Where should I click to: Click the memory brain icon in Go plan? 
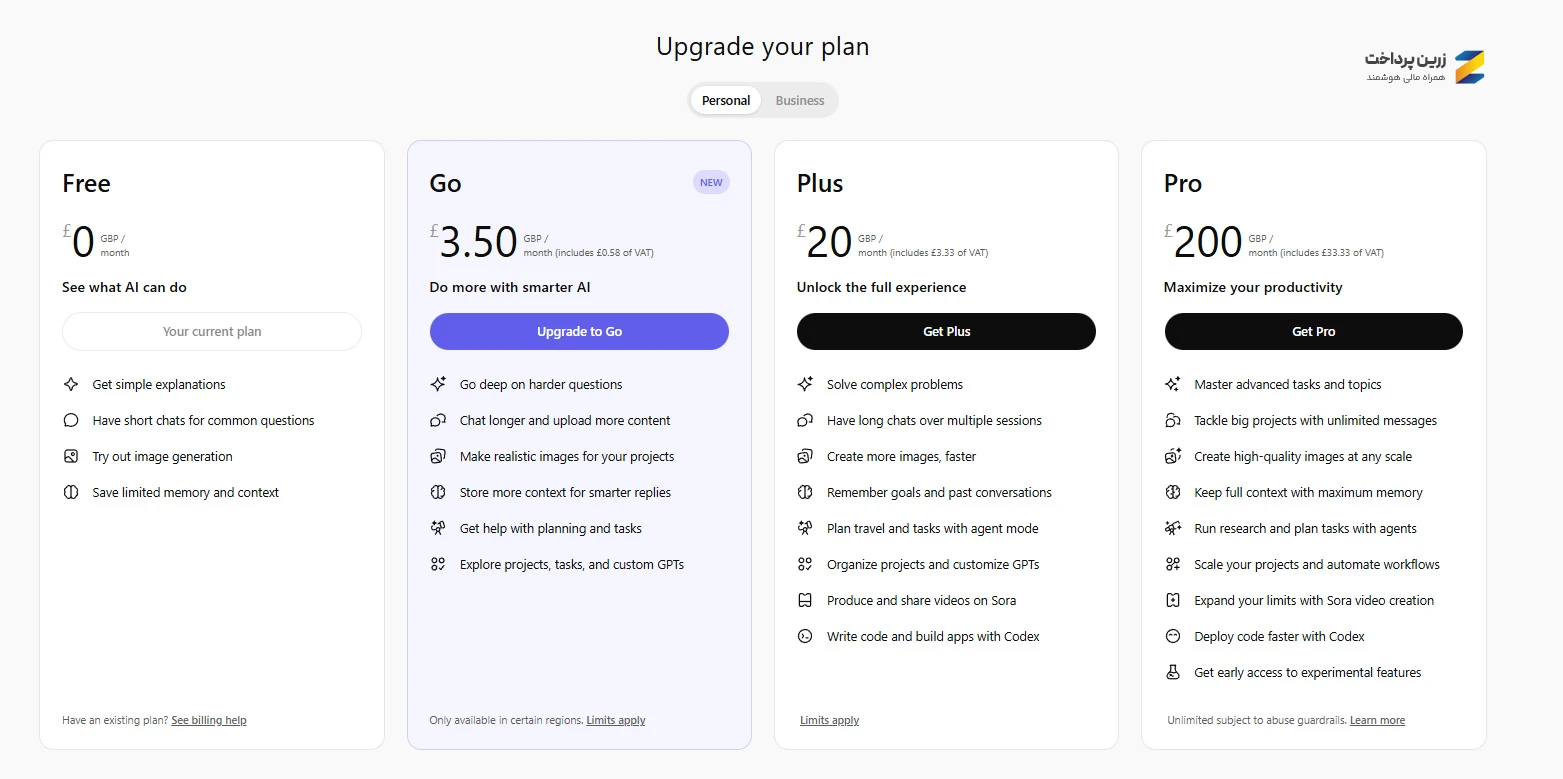438,492
